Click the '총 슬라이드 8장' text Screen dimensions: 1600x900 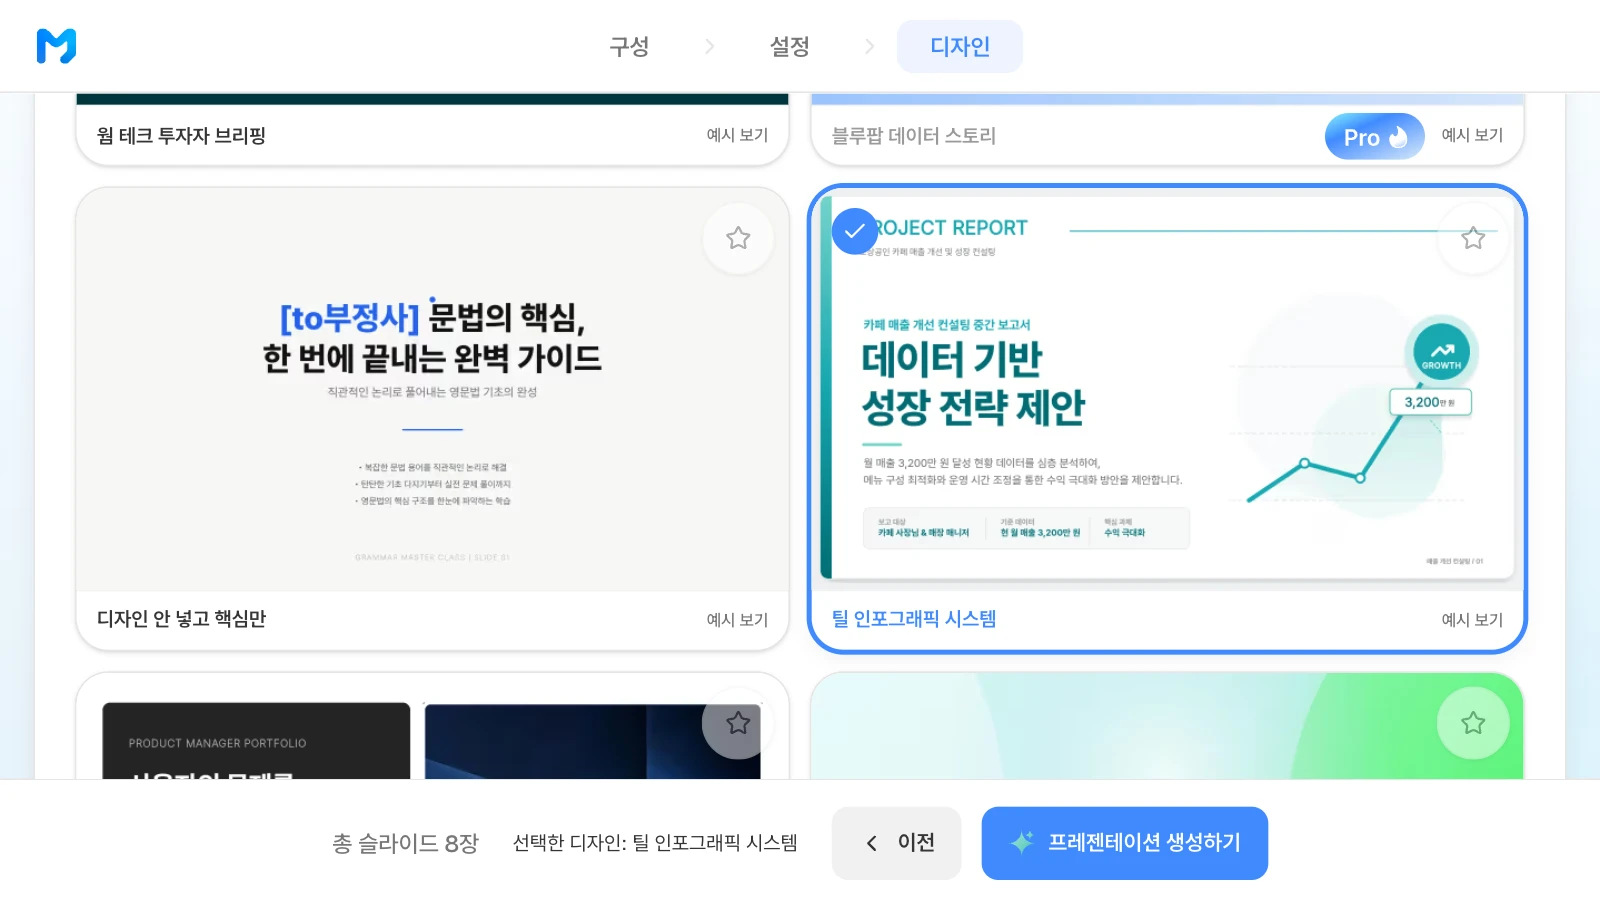pyautogui.click(x=406, y=843)
